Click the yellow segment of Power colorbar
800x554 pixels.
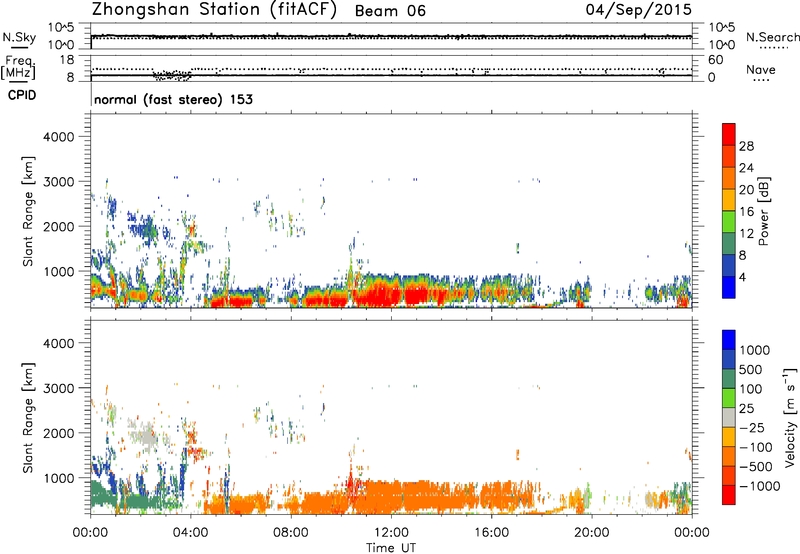coord(729,199)
